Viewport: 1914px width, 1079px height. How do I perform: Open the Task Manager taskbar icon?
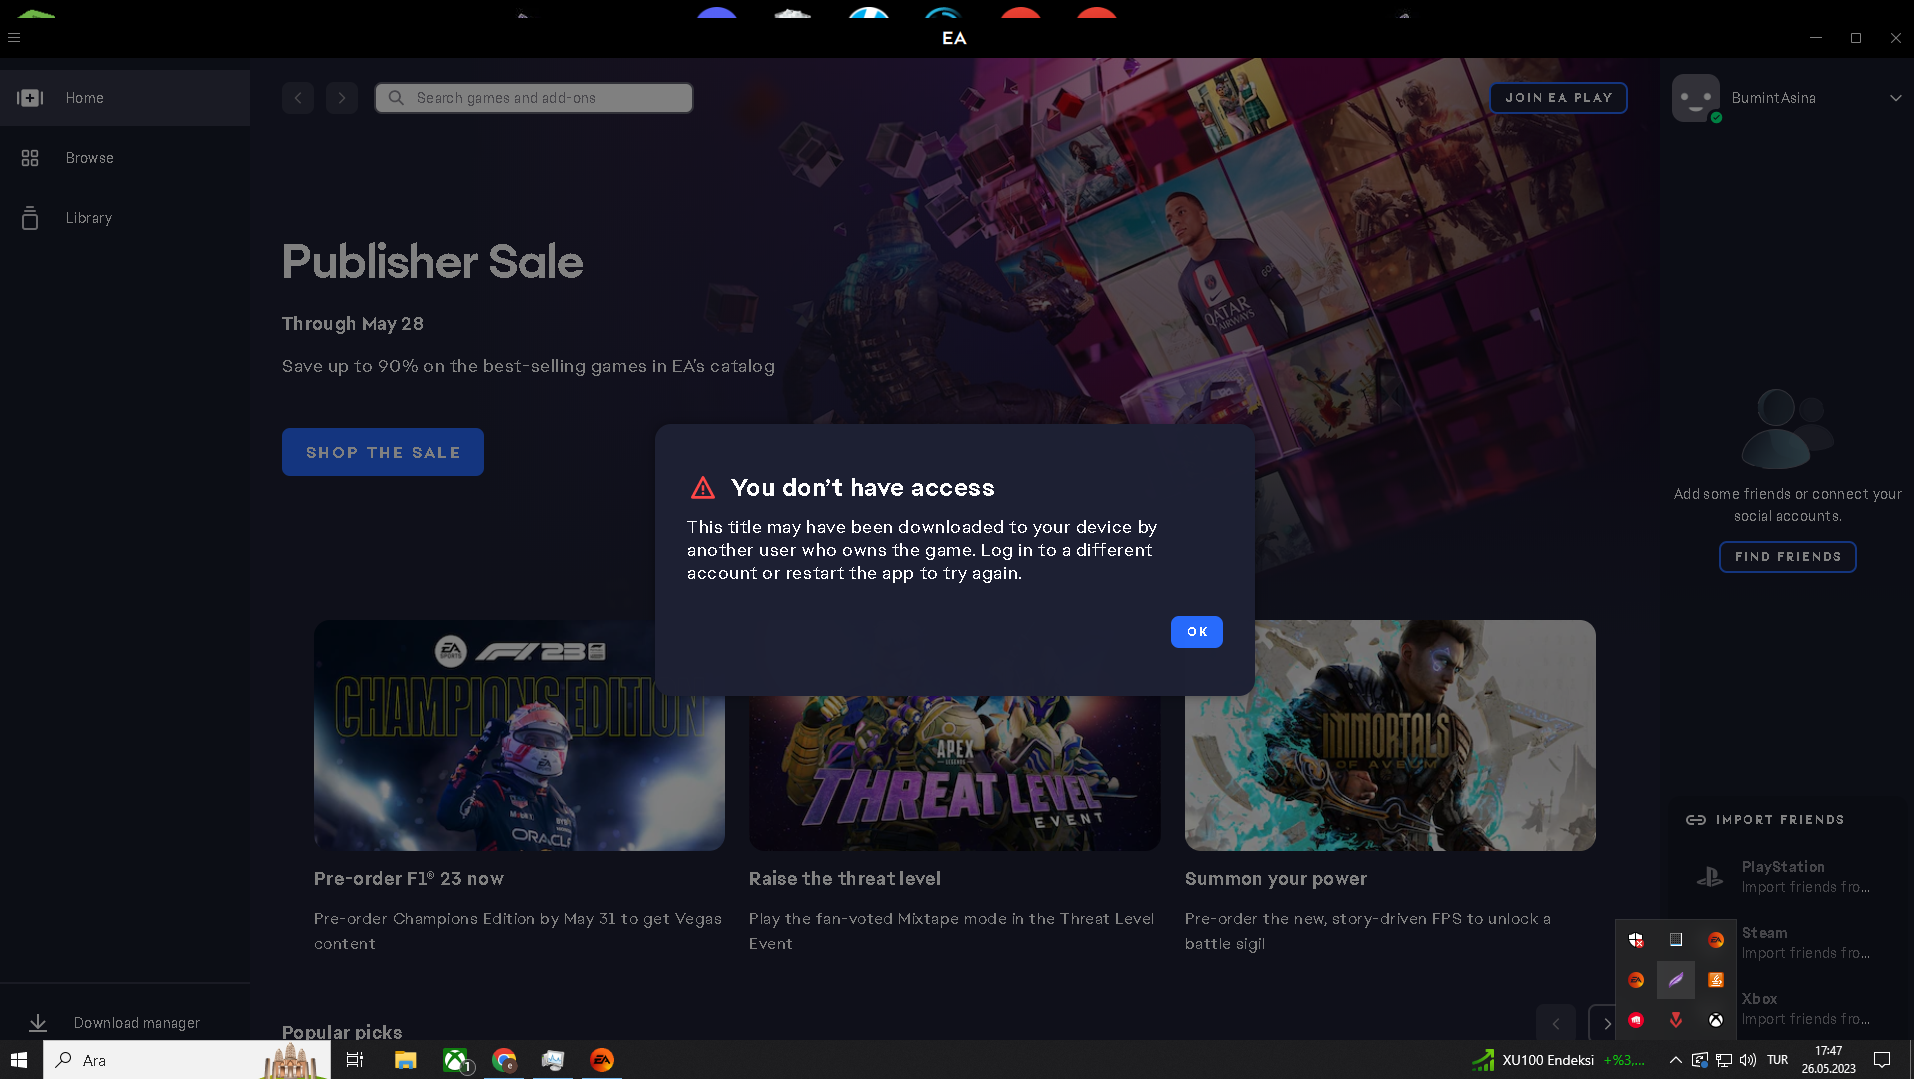553,1060
